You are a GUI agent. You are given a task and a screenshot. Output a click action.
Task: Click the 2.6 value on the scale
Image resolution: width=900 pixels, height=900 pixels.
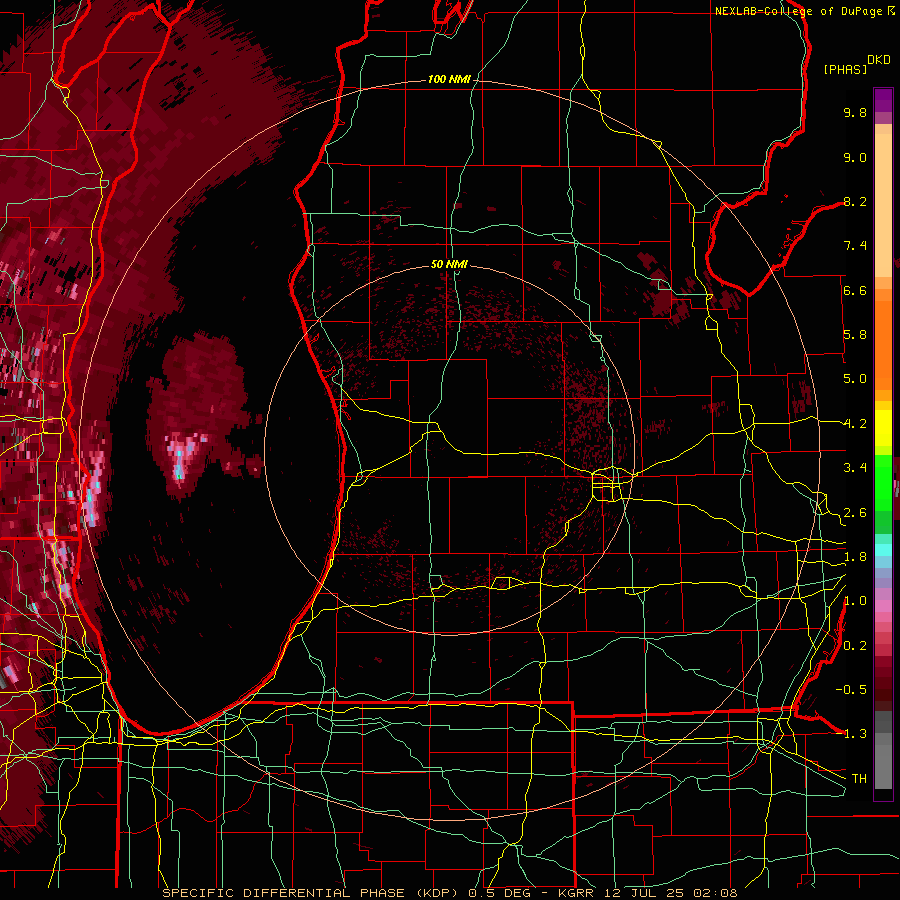coord(855,513)
